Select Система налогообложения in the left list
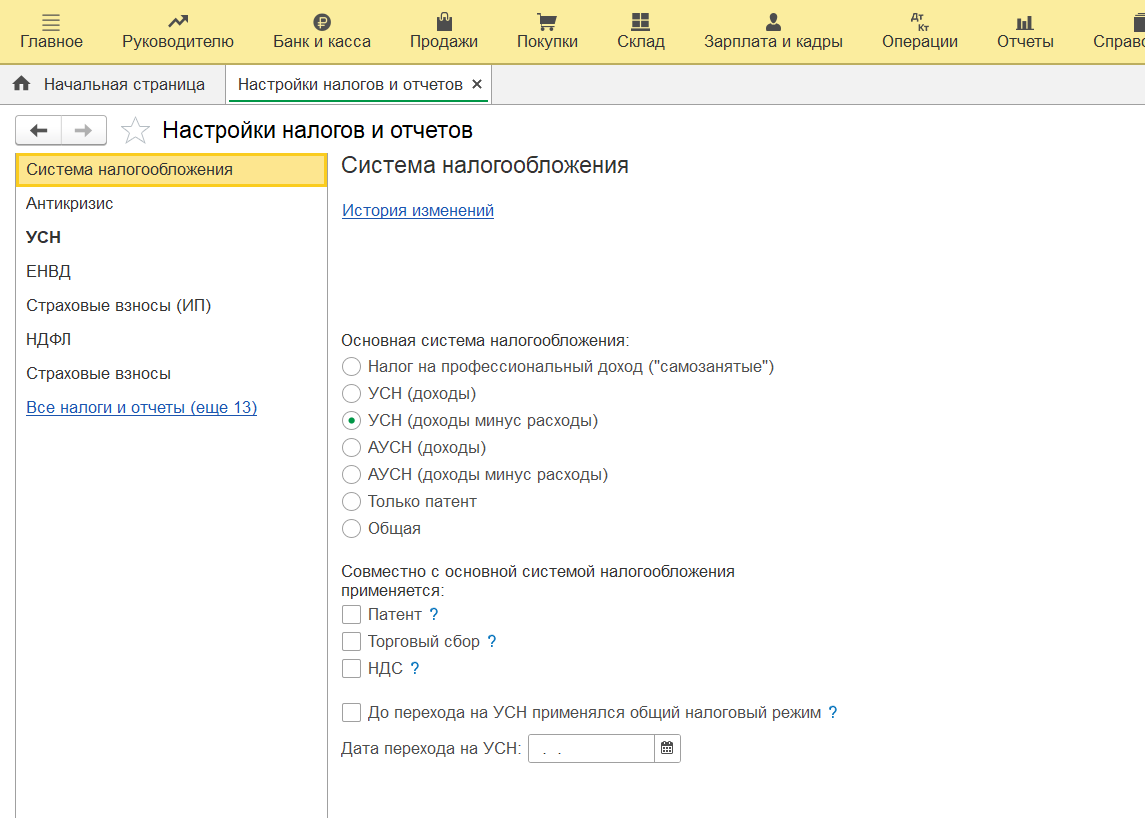This screenshot has height=818, width=1145. [x=171, y=169]
